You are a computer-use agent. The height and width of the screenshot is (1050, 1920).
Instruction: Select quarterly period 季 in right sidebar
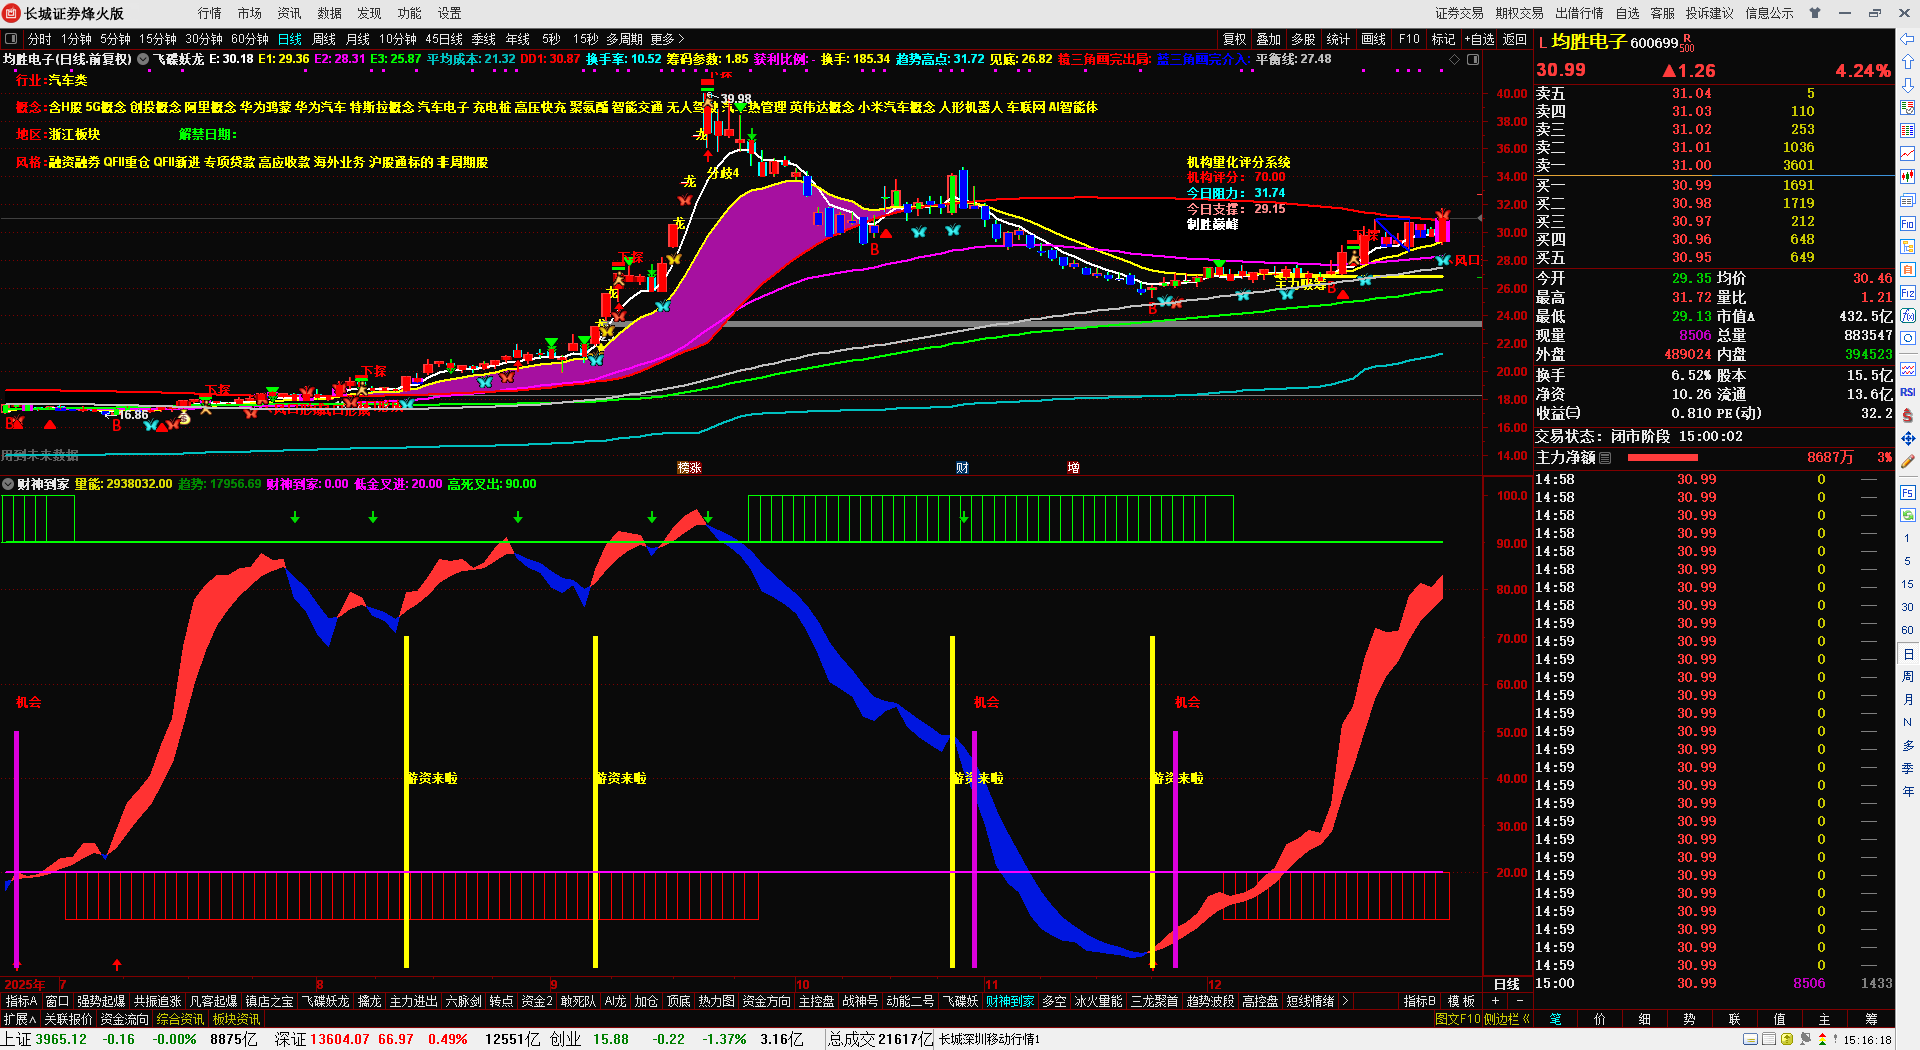(1907, 768)
